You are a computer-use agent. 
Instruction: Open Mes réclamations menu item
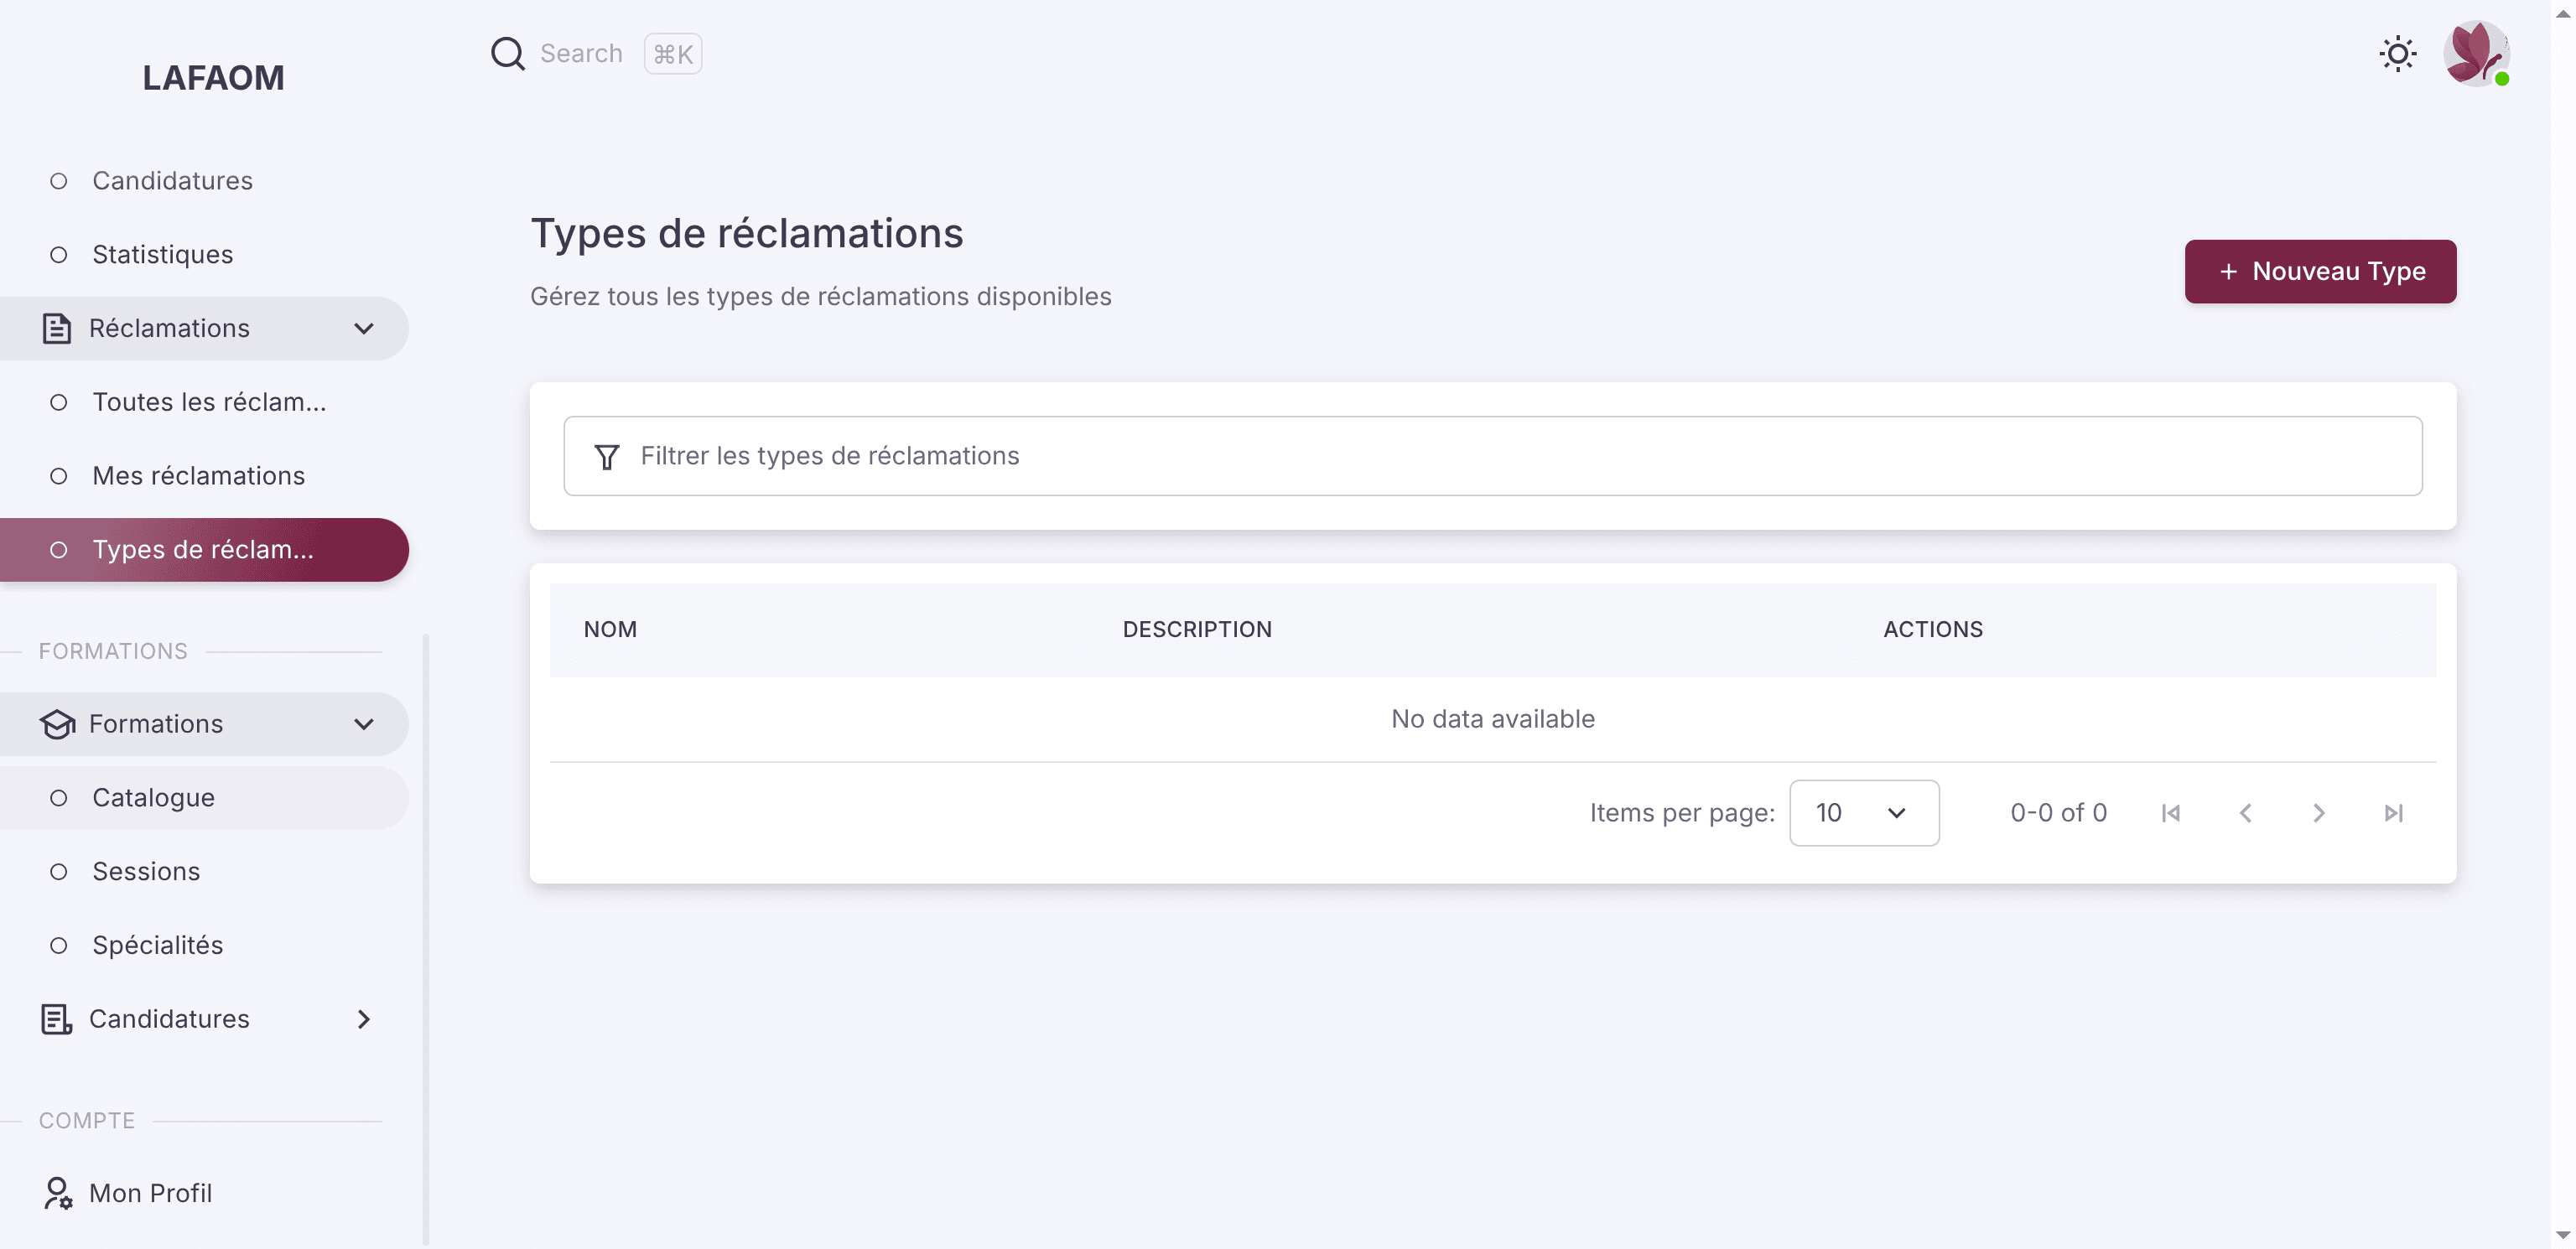[204, 476]
